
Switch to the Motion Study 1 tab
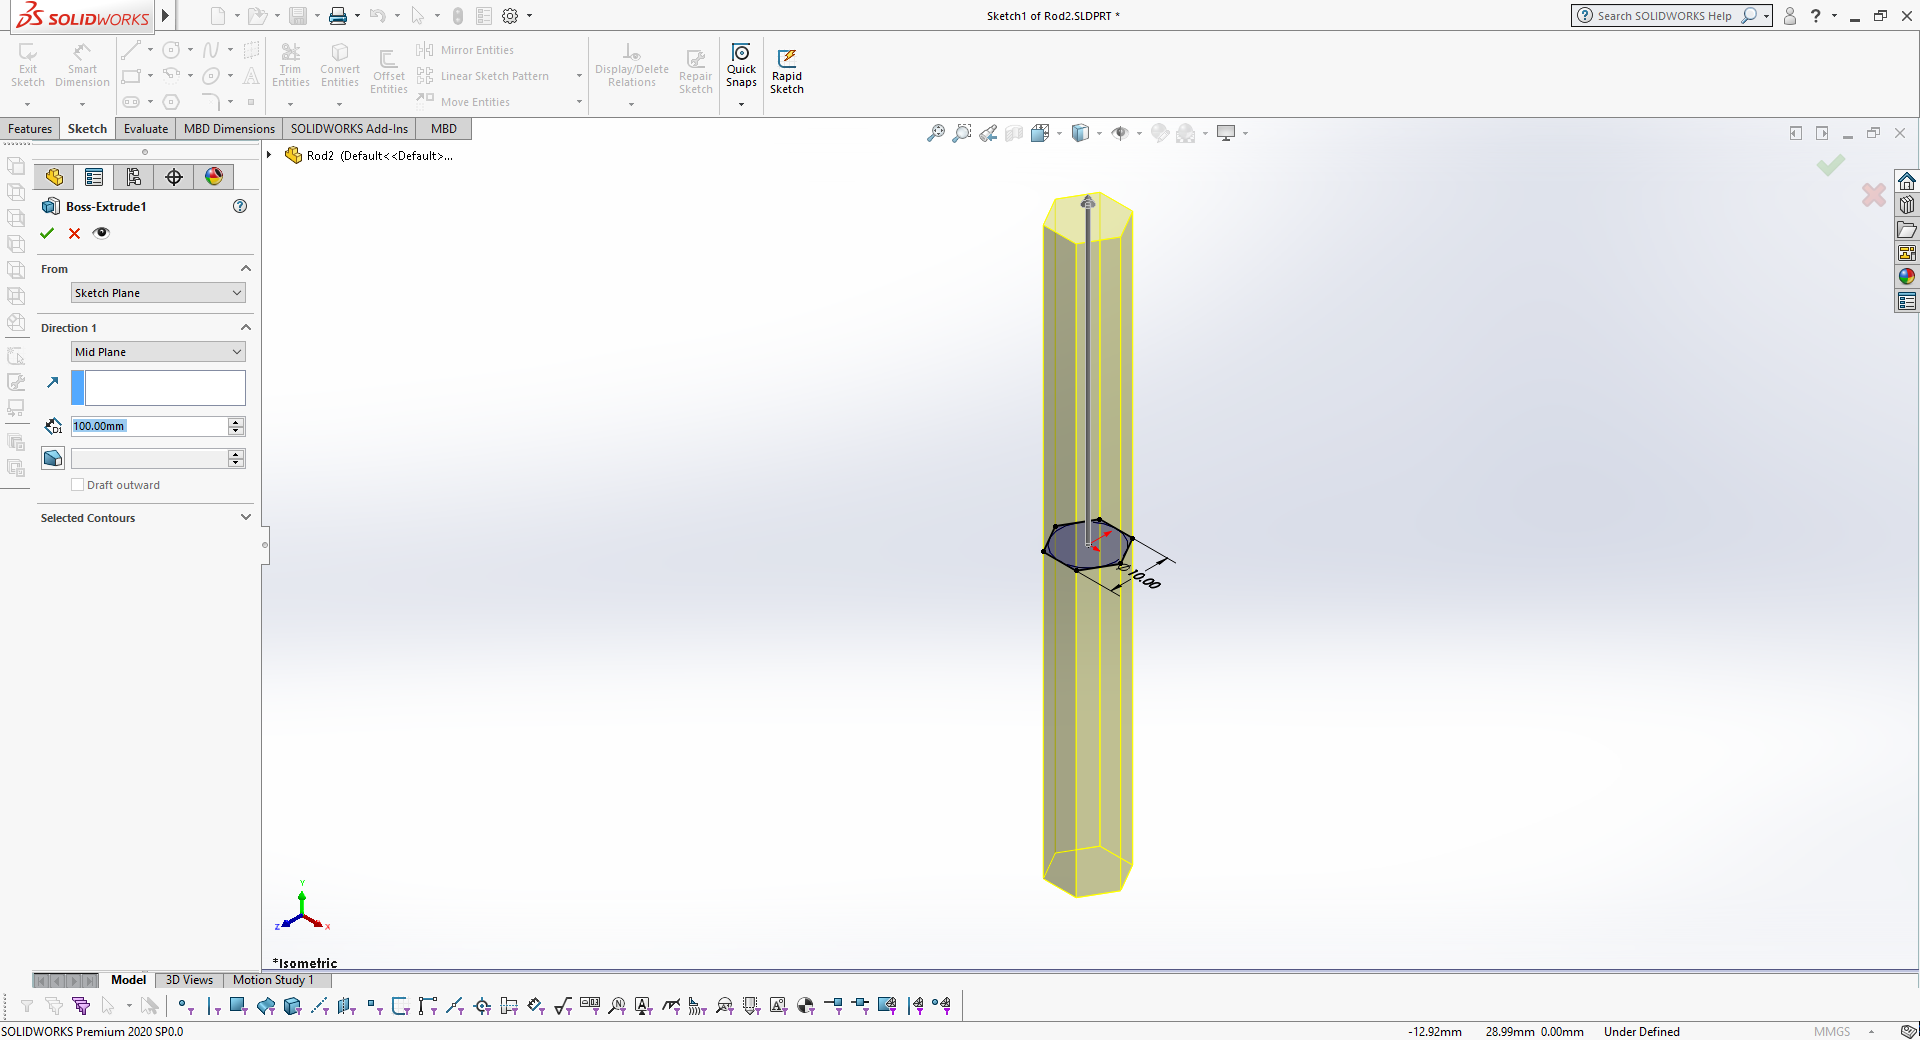point(273,980)
